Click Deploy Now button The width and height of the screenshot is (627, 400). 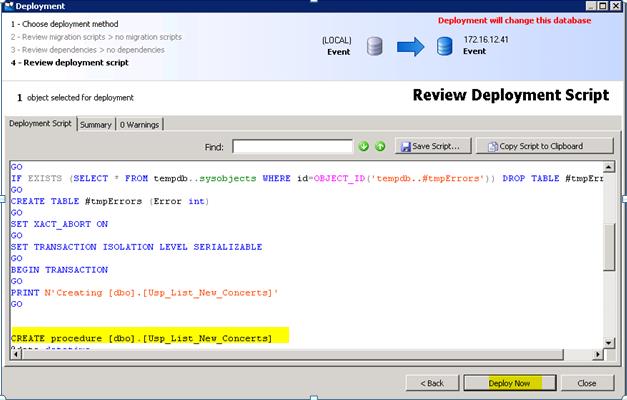510,383
